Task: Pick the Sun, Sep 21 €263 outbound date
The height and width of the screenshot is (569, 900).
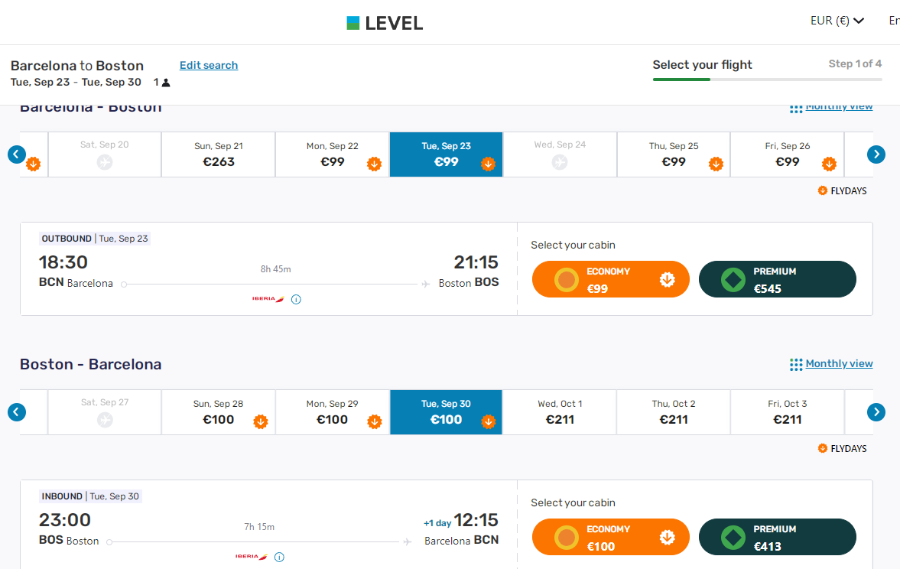Action: pyautogui.click(x=219, y=154)
